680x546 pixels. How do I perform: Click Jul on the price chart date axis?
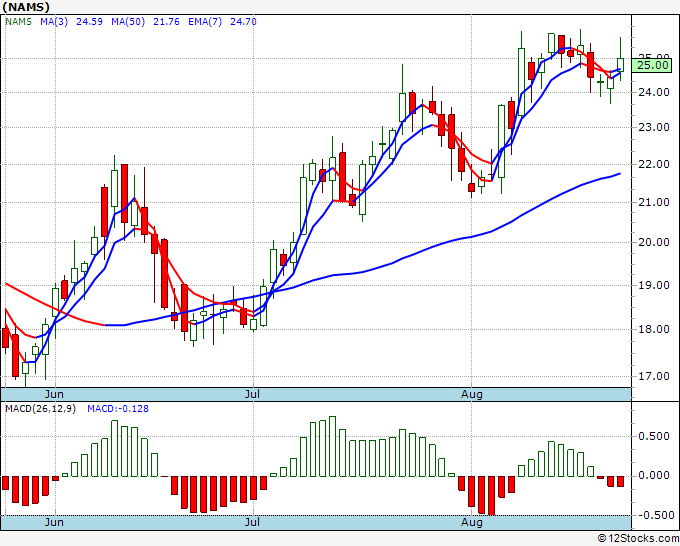pyautogui.click(x=252, y=394)
